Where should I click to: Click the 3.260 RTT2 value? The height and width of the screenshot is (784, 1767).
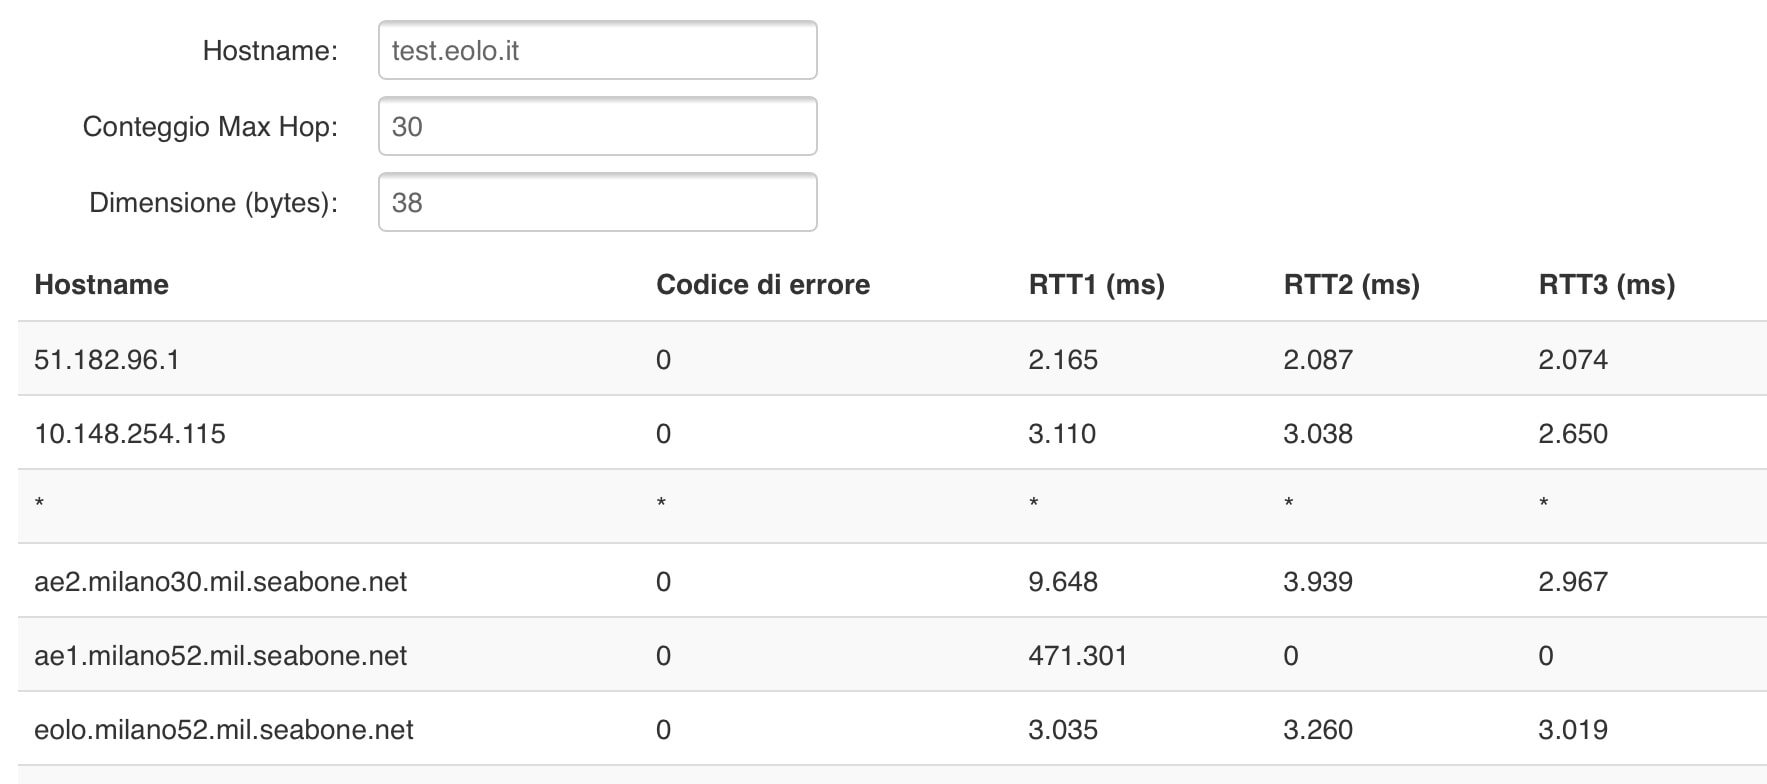click(x=1317, y=730)
